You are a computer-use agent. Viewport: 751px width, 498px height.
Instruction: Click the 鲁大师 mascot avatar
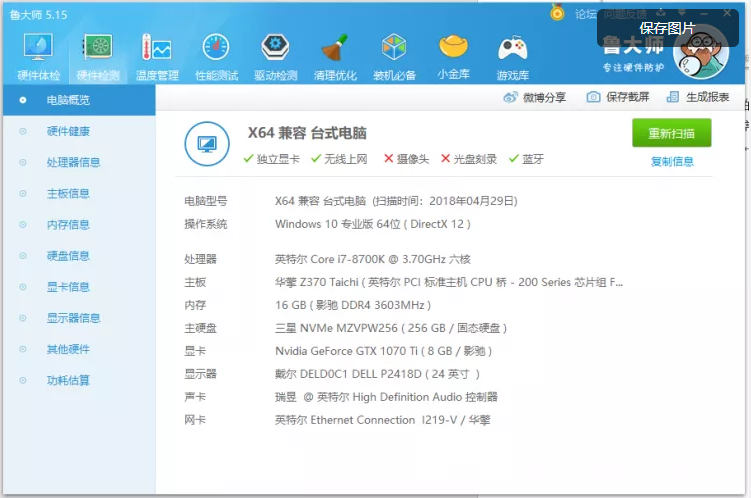coord(701,53)
